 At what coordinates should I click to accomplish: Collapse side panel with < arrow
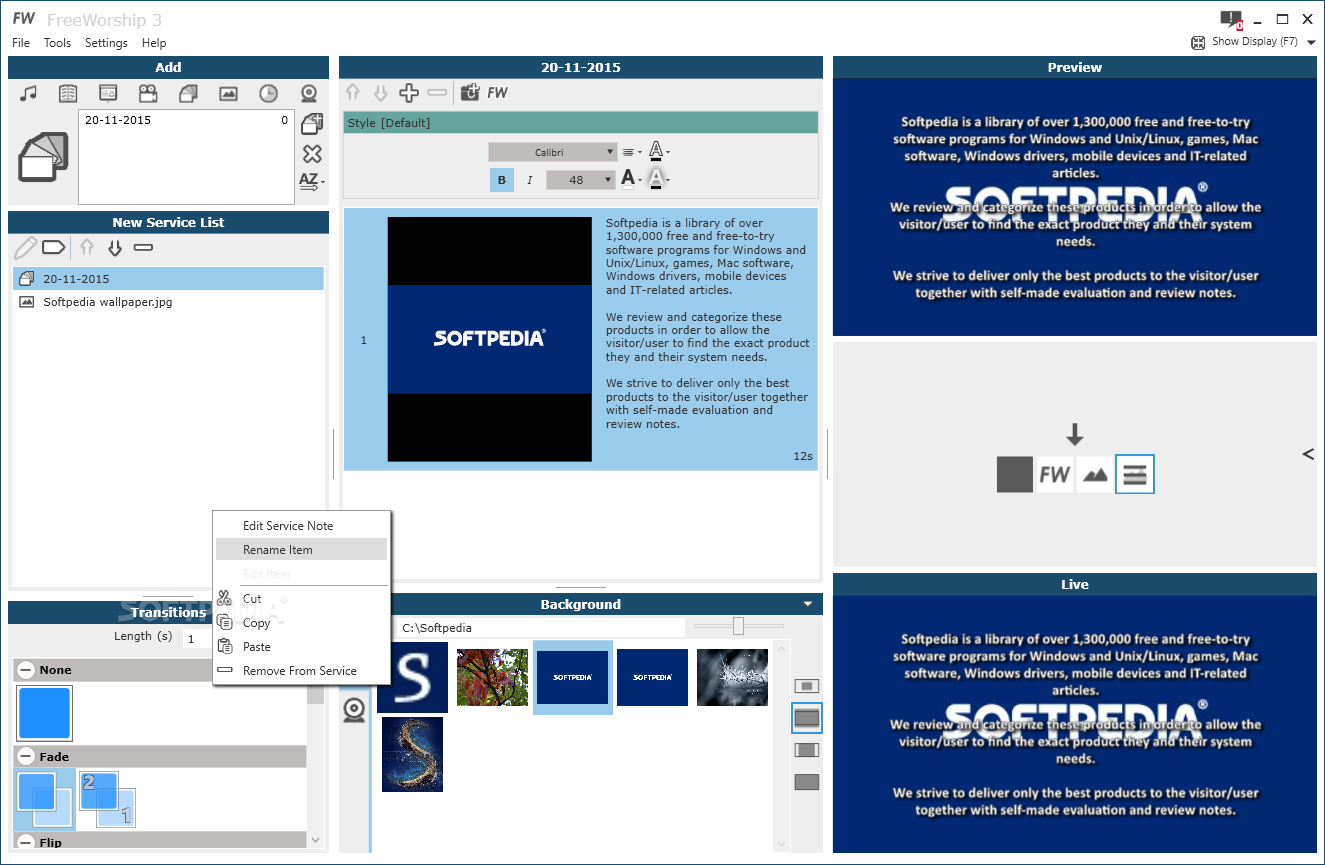click(1308, 454)
